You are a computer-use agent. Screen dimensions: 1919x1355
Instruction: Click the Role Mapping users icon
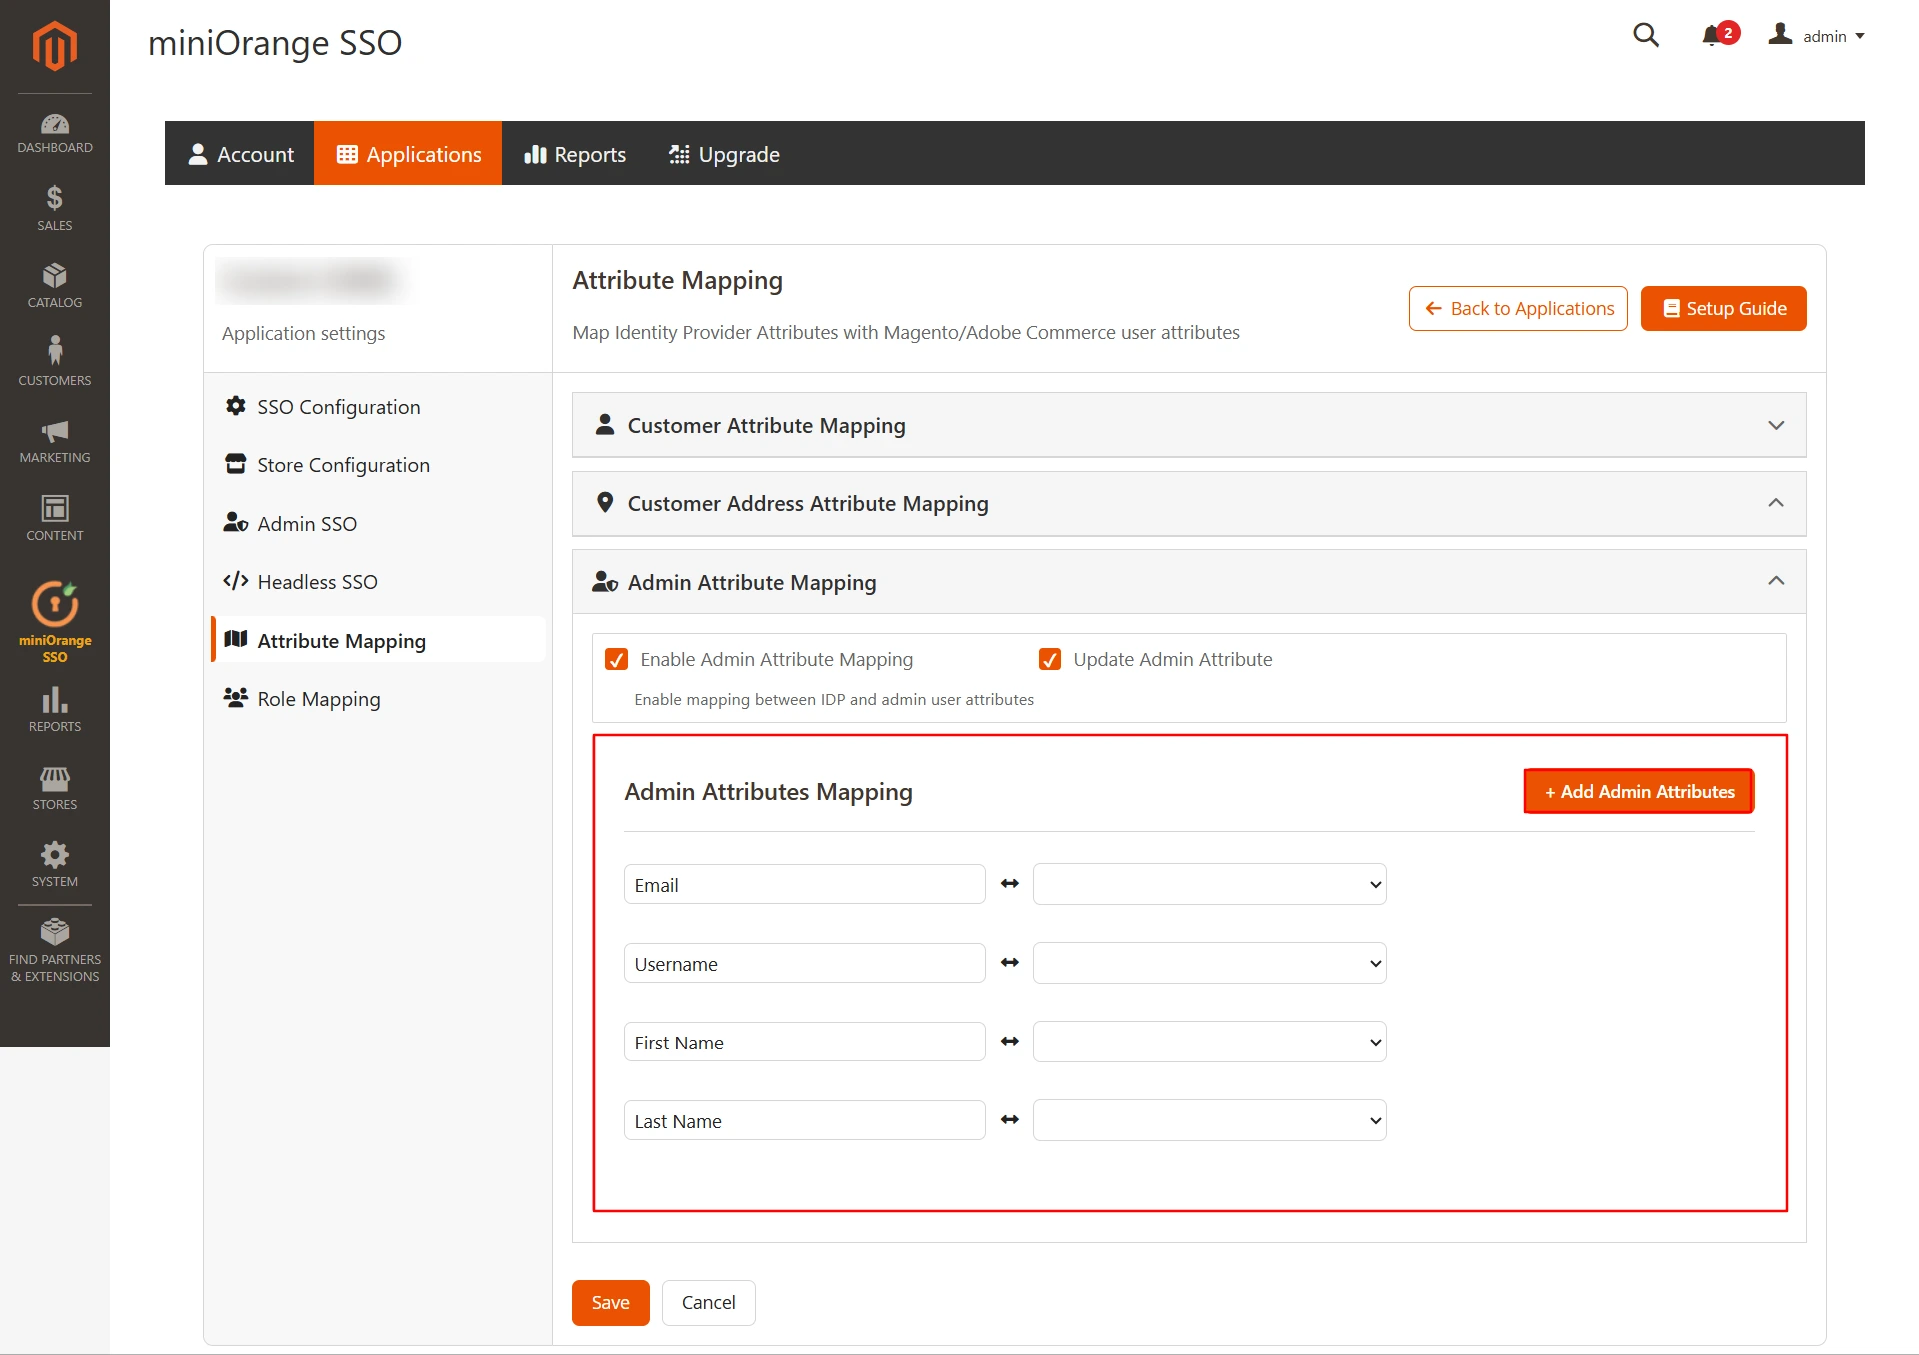[x=236, y=698]
